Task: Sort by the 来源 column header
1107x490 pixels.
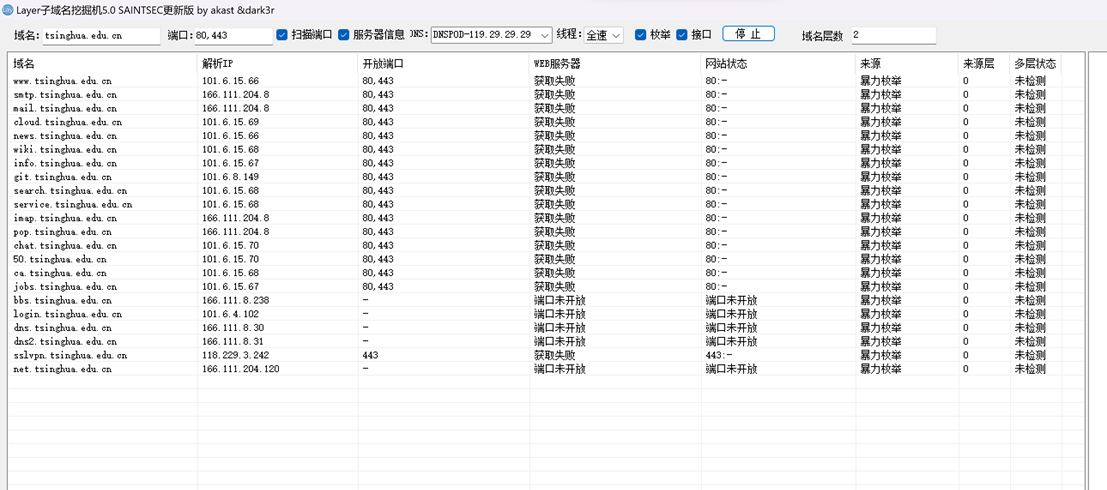Action: click(x=906, y=64)
